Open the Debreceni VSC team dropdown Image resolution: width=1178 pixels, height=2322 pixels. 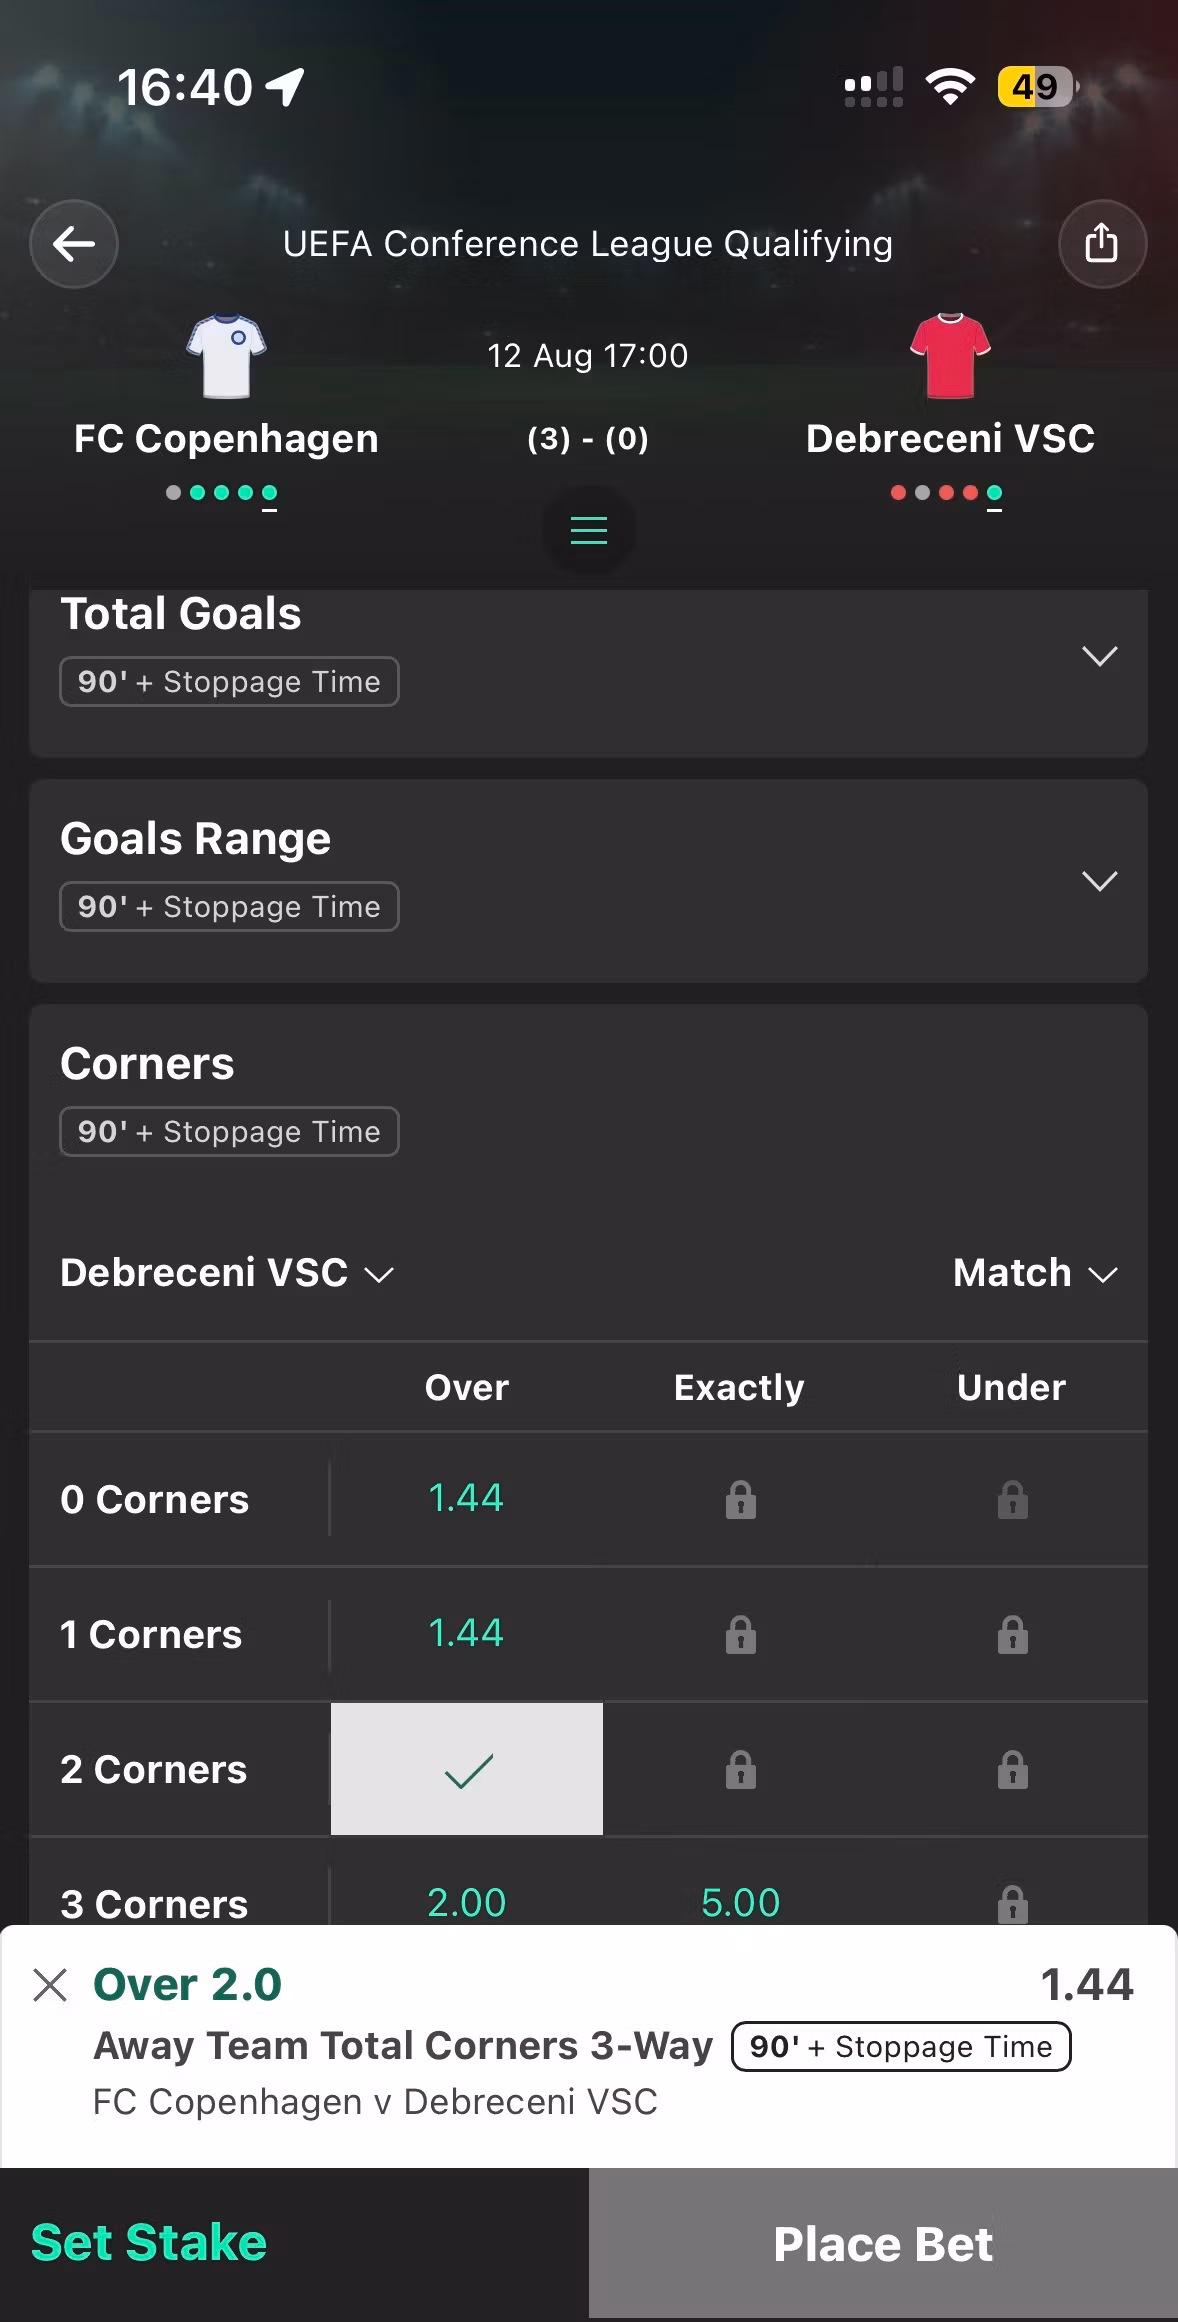tap(227, 1273)
